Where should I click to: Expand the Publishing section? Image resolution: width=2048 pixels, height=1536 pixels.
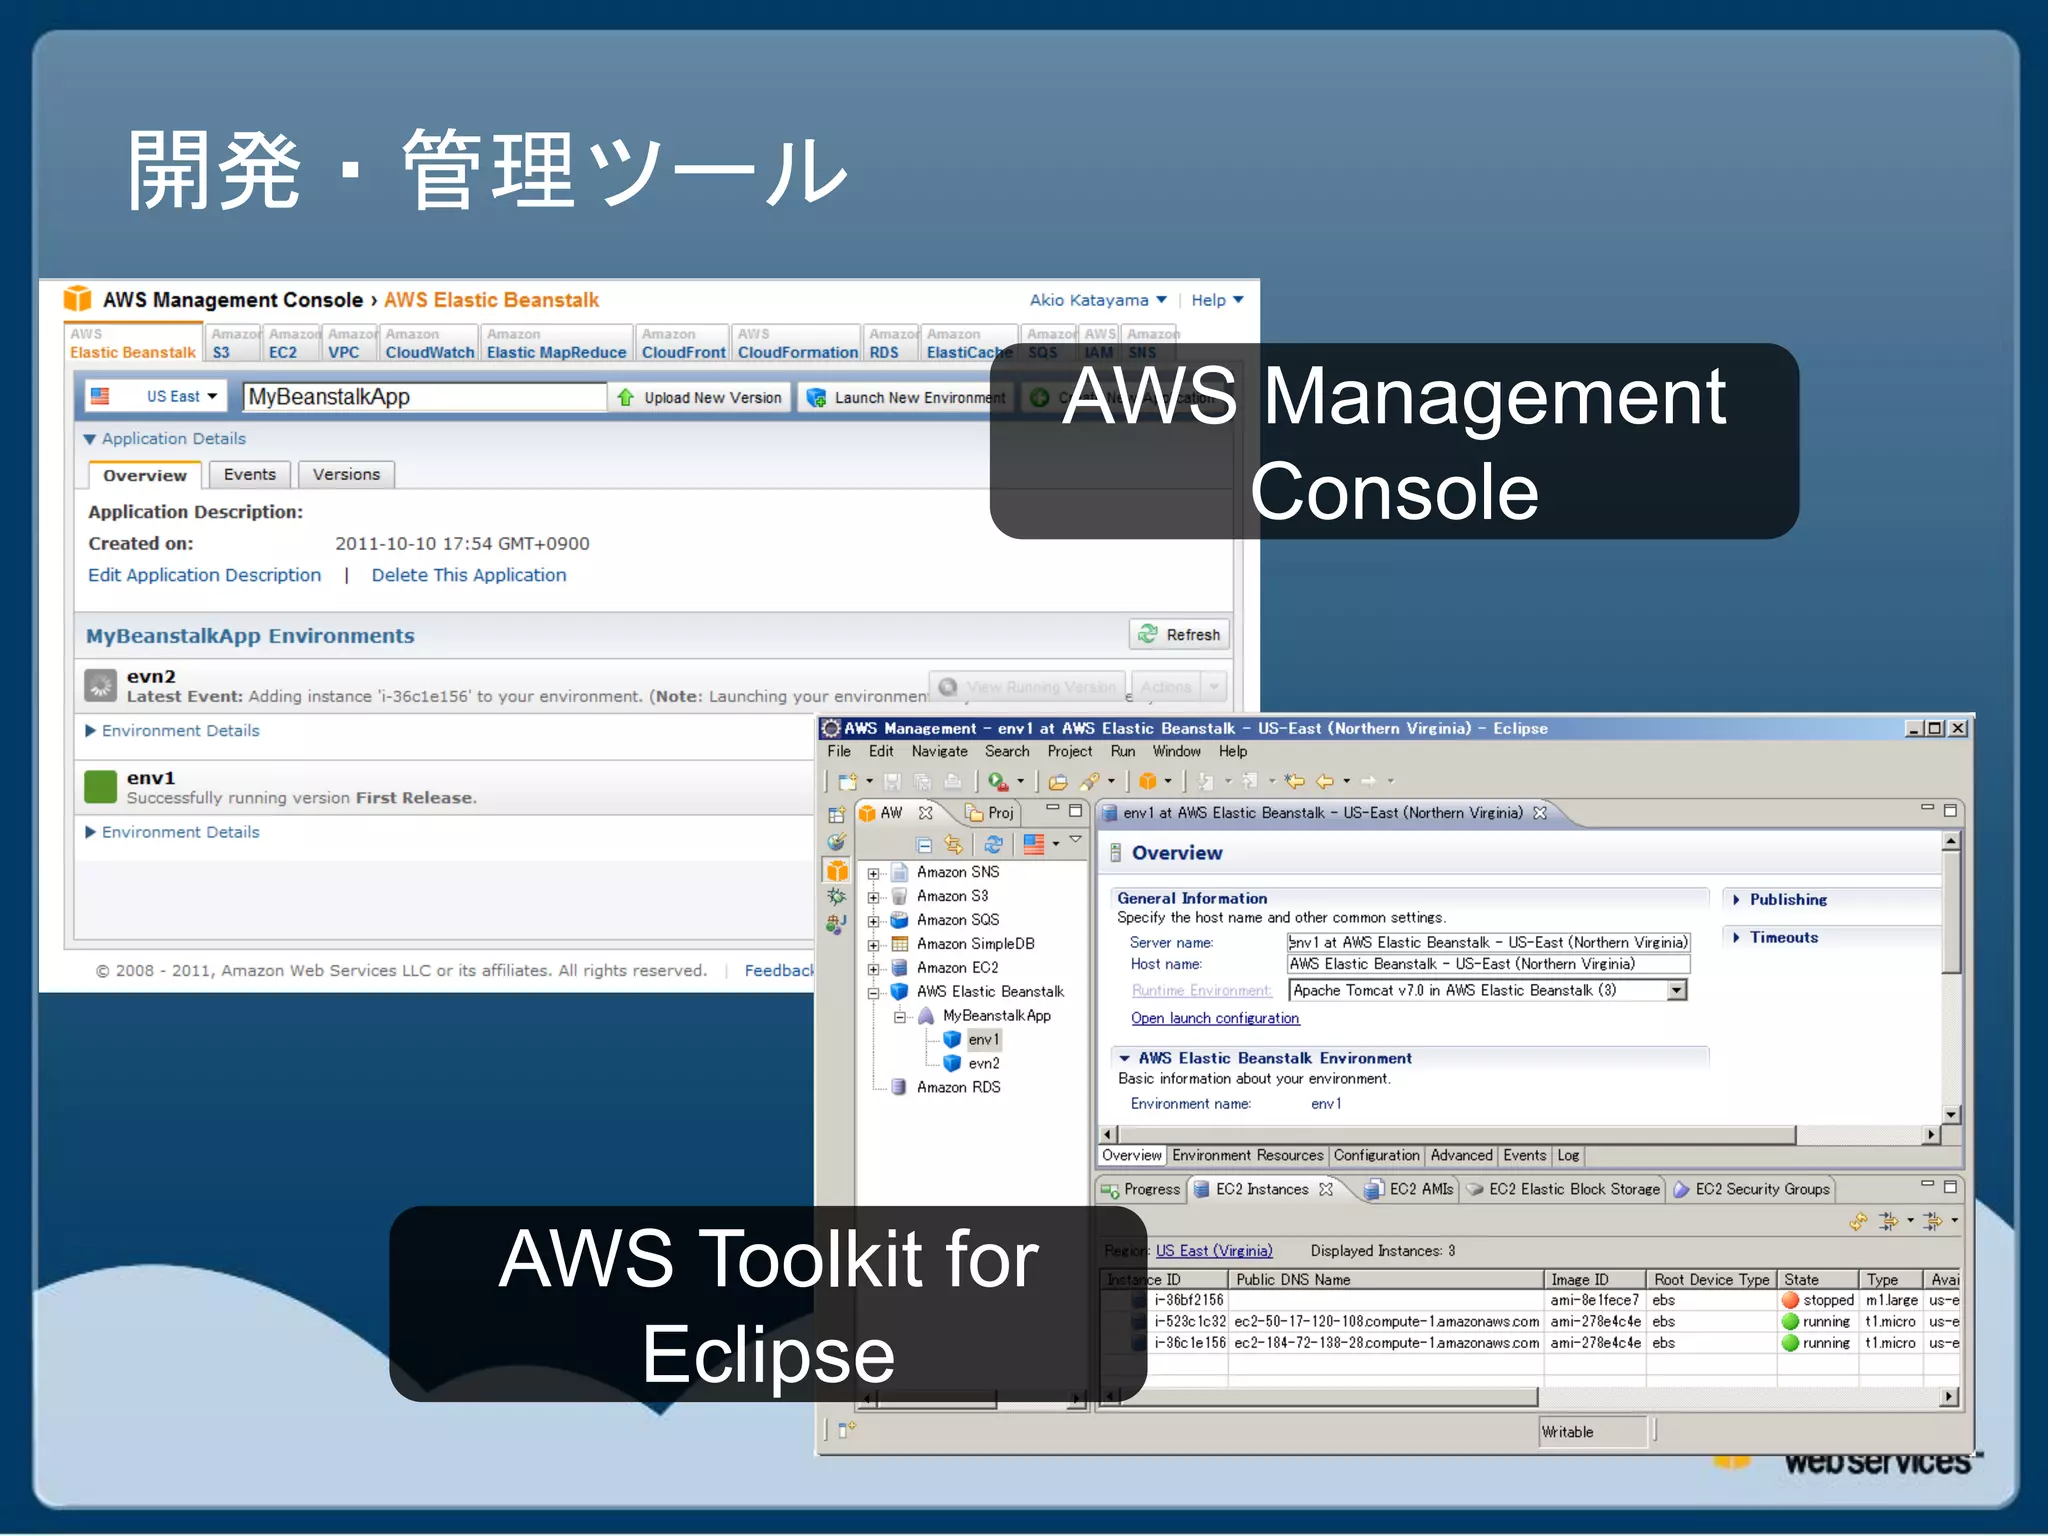[1736, 900]
